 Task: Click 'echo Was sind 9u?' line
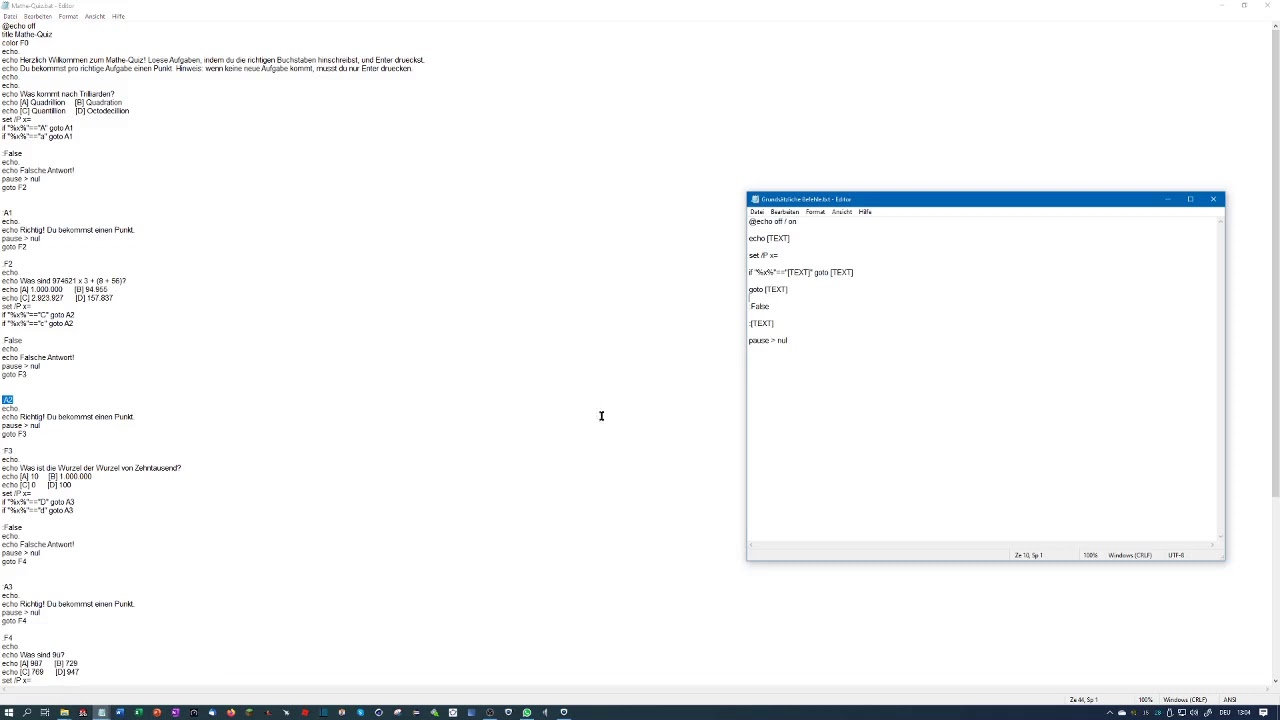click(x=33, y=655)
